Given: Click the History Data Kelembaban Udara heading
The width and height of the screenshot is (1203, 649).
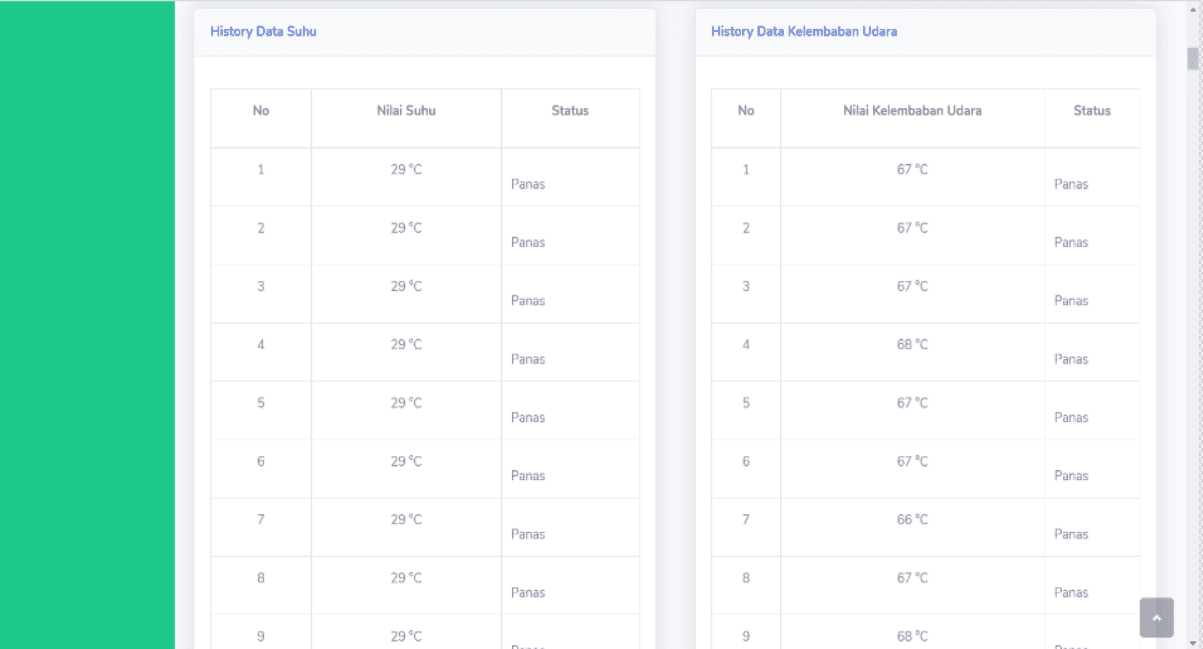Looking at the screenshot, I should click(x=804, y=31).
